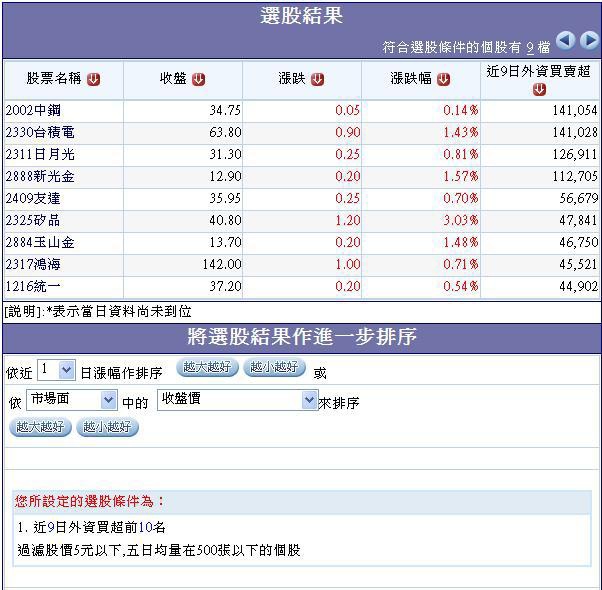Click foreign net buy 141,054
This screenshot has height=590, width=602.
(575, 111)
